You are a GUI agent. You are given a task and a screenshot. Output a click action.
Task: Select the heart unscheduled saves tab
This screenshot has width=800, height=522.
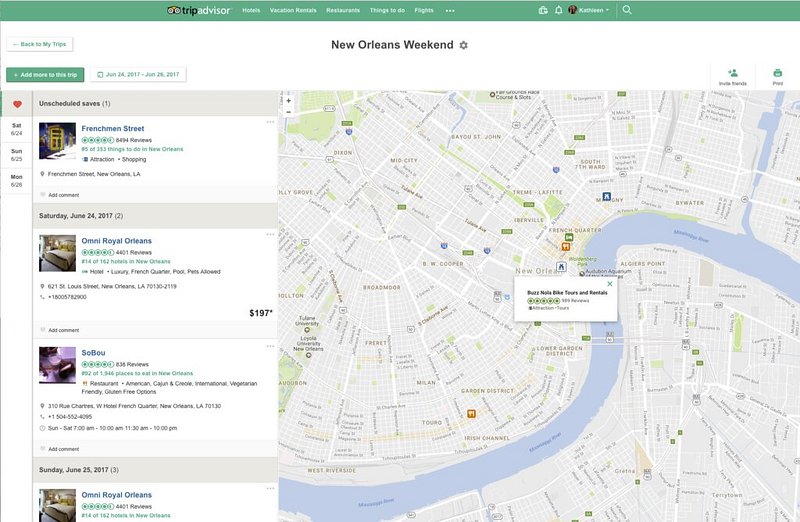point(17,104)
